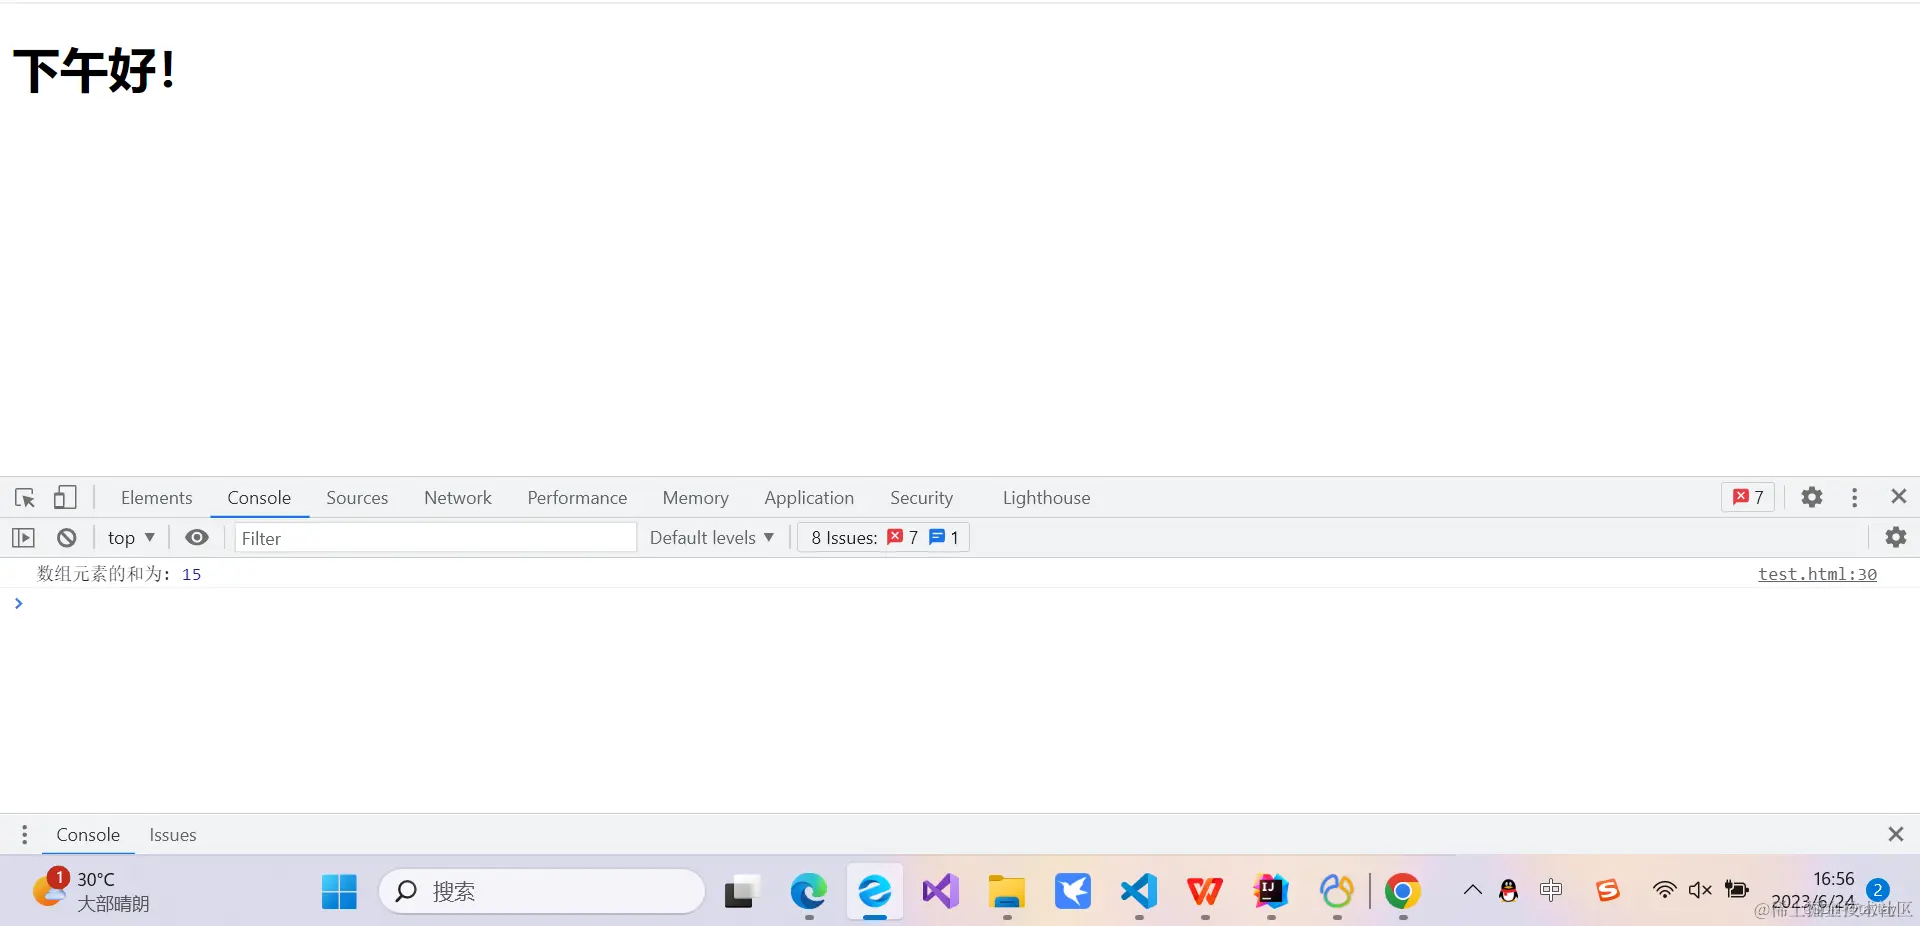Open the Sogou input method tray icon
1920x926 pixels.
pos(1607,890)
